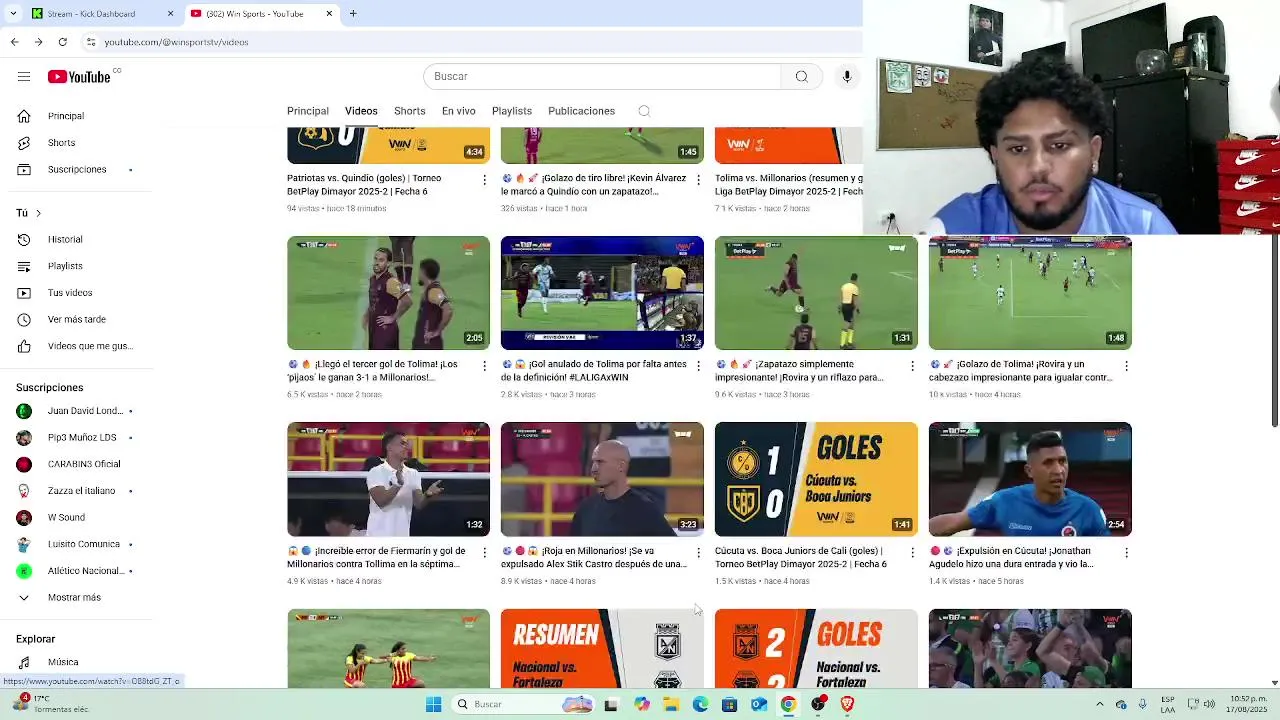Go forward in browser
Screen dimensions: 1280x720
pyautogui.click(x=38, y=42)
